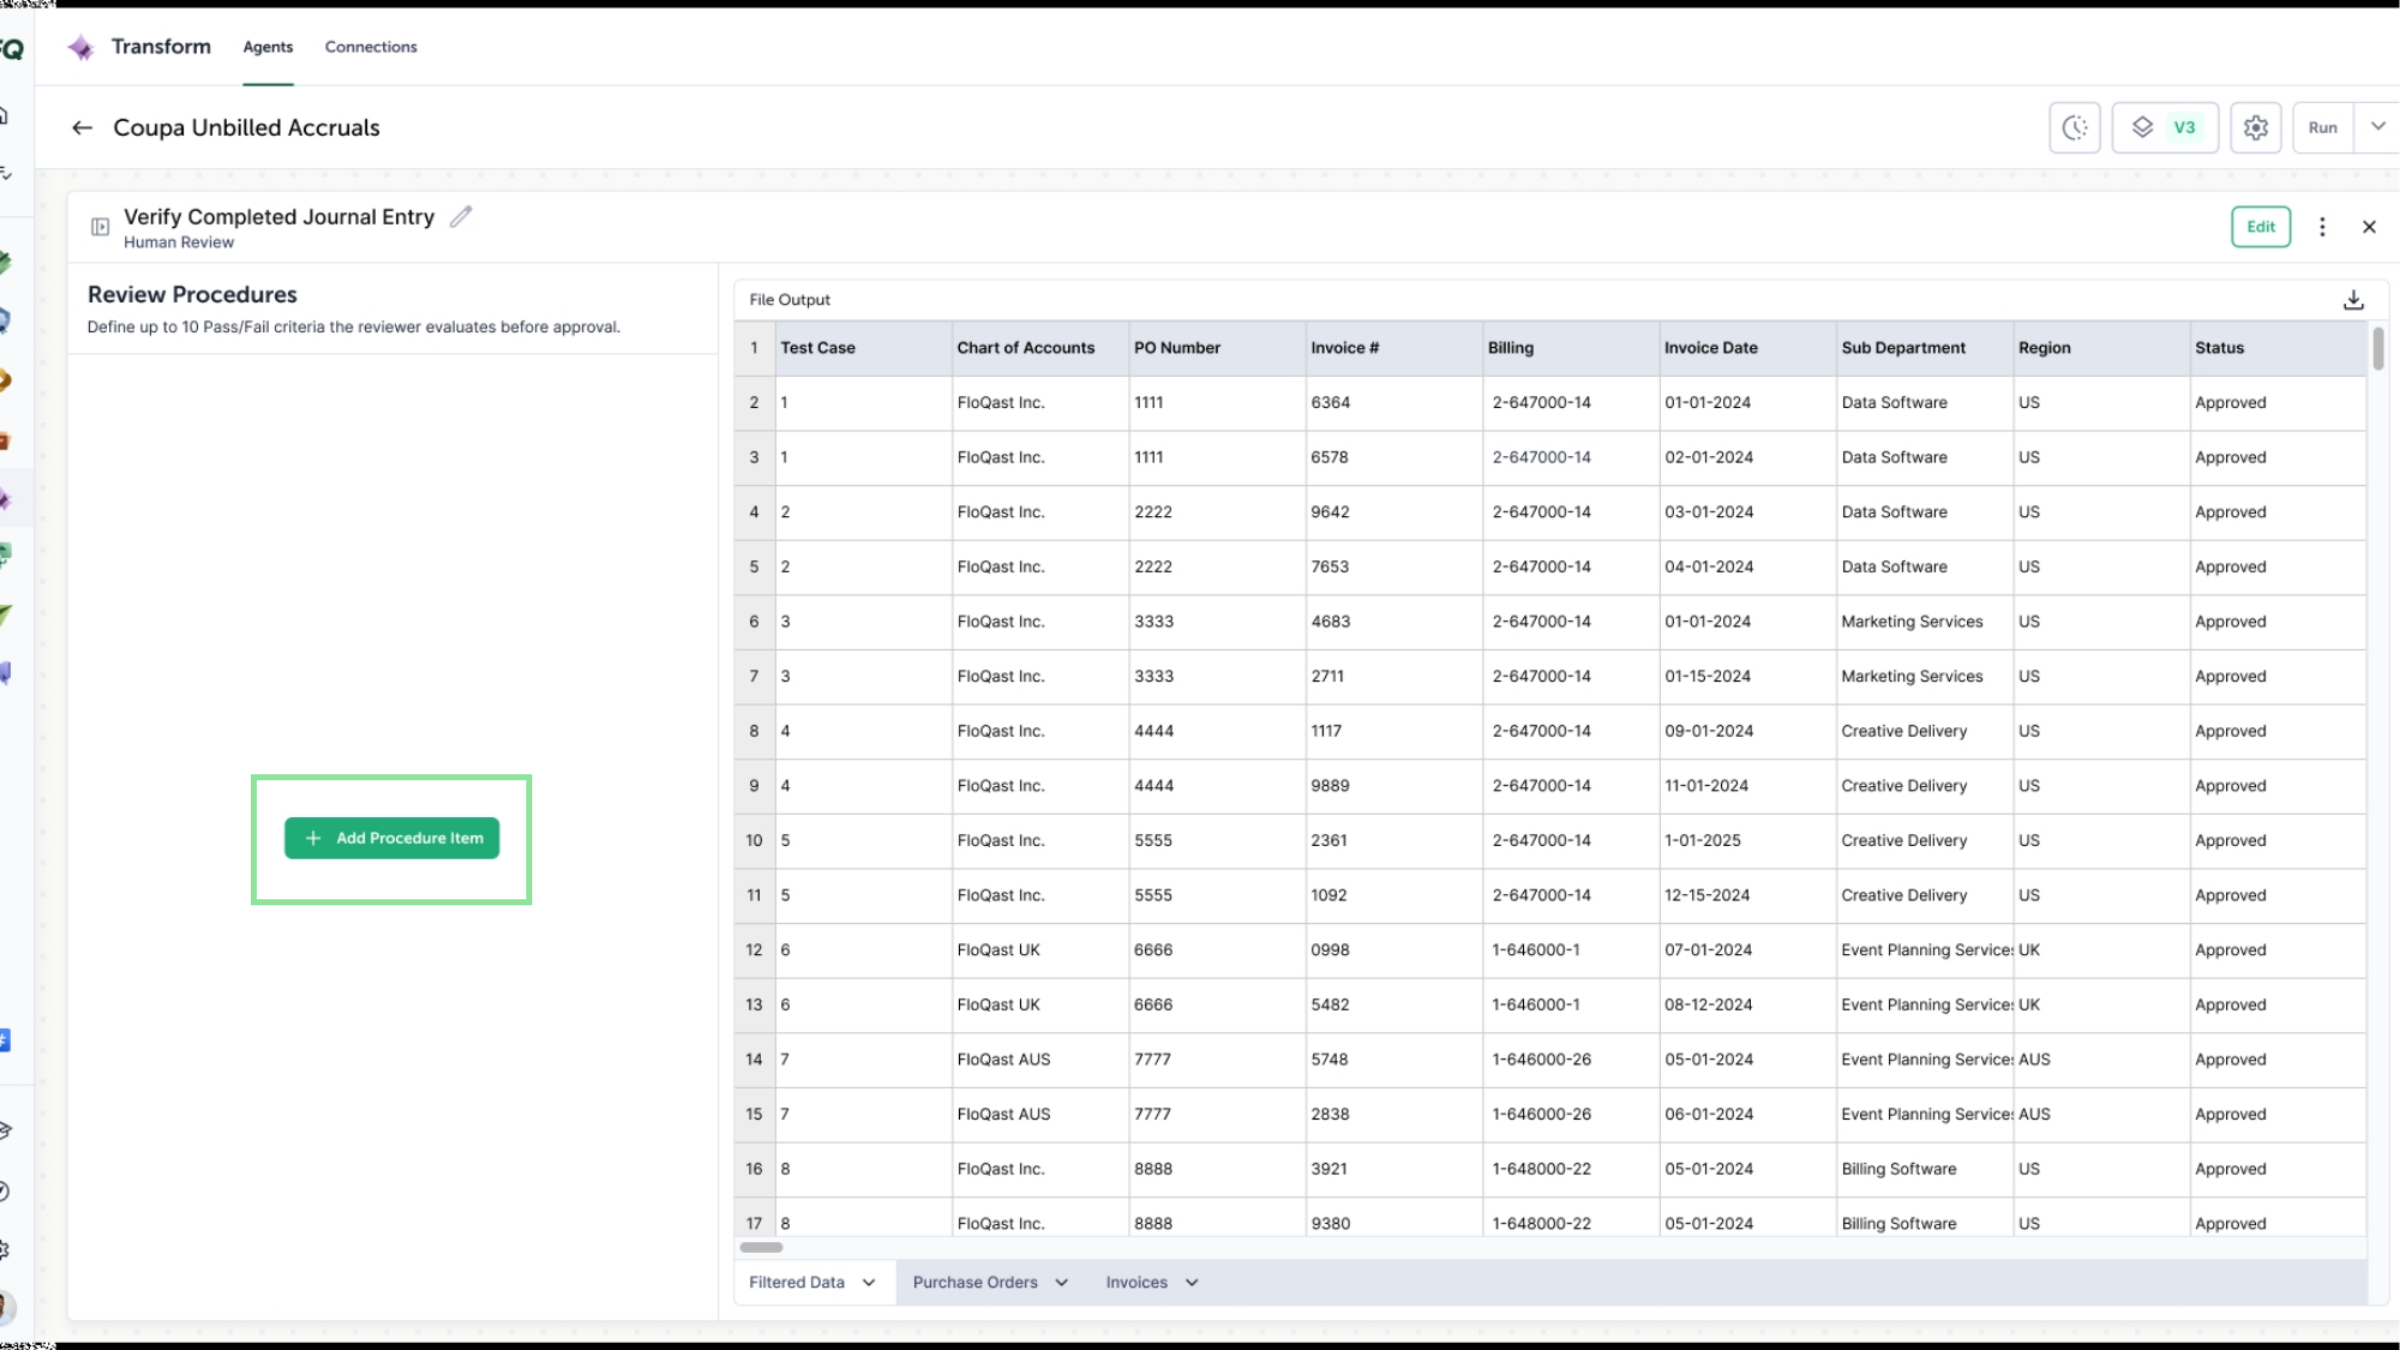Select the Invoice # column header
This screenshot has height=1350, width=2400.
pyautogui.click(x=1394, y=348)
